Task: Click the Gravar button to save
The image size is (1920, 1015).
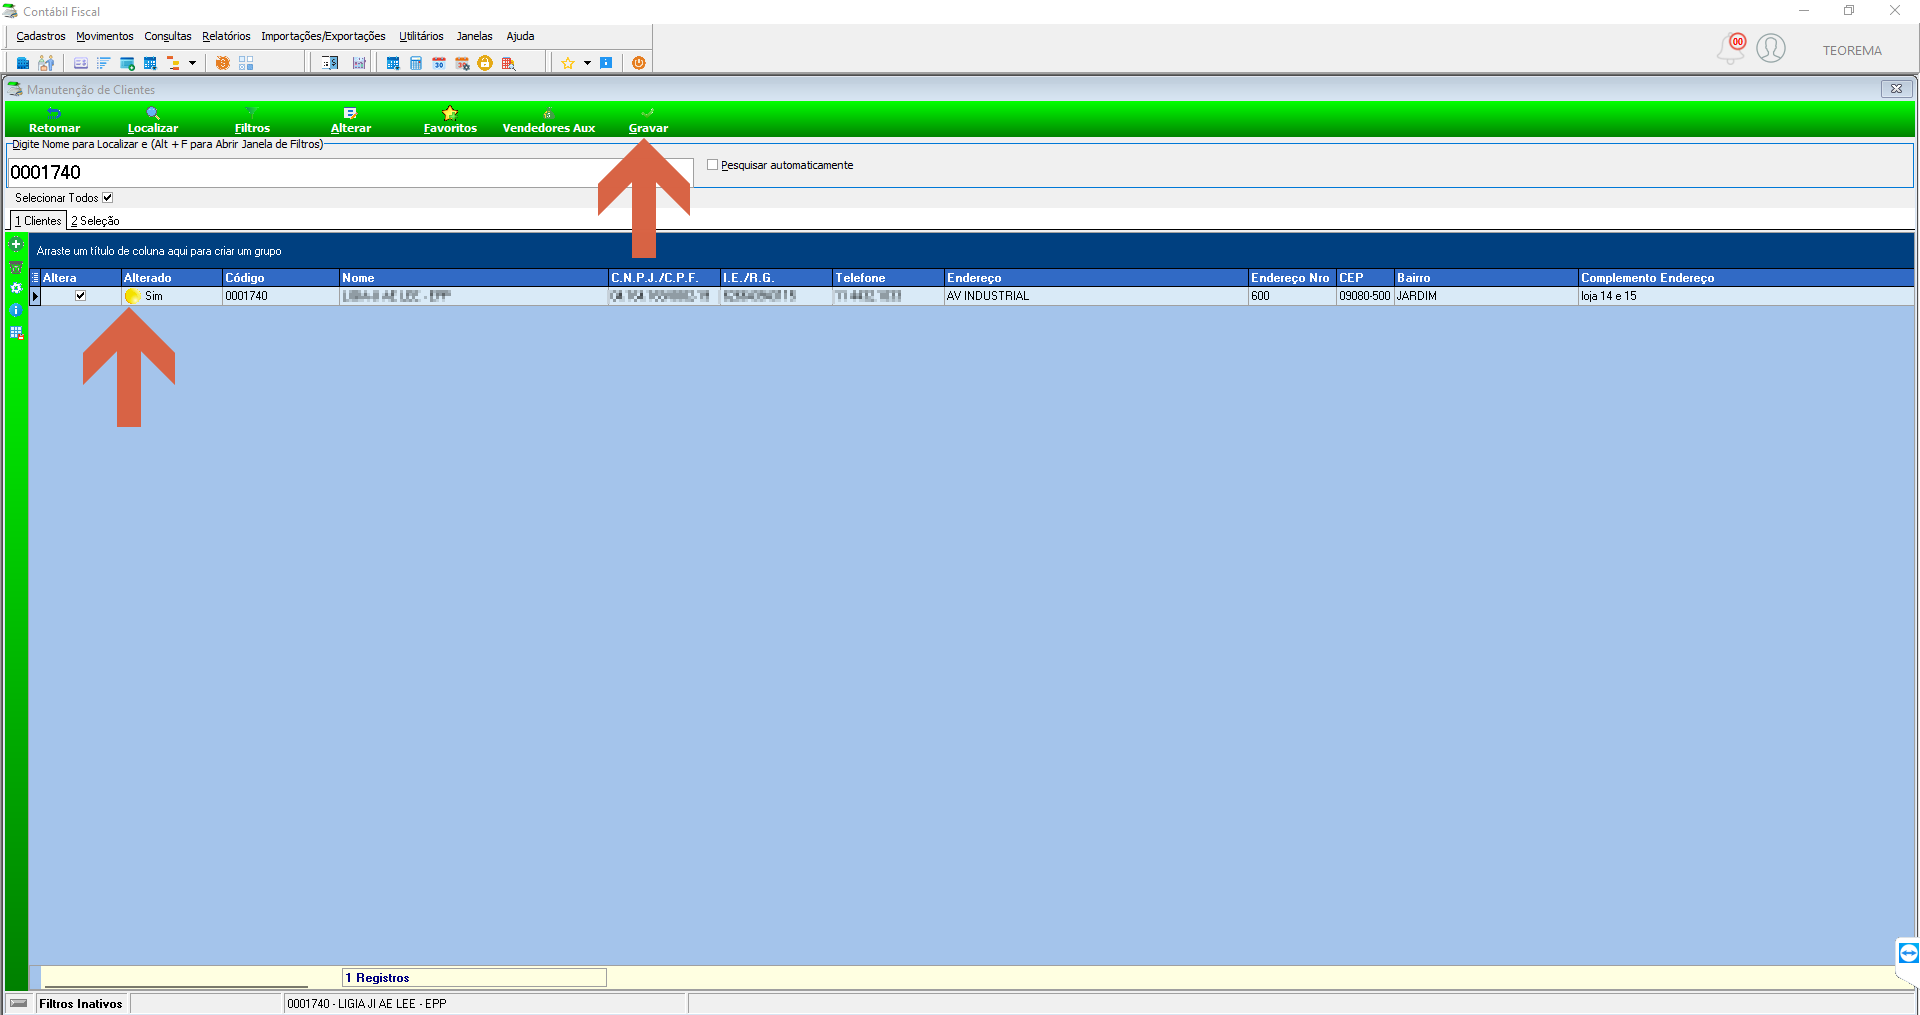Action: pyautogui.click(x=648, y=120)
